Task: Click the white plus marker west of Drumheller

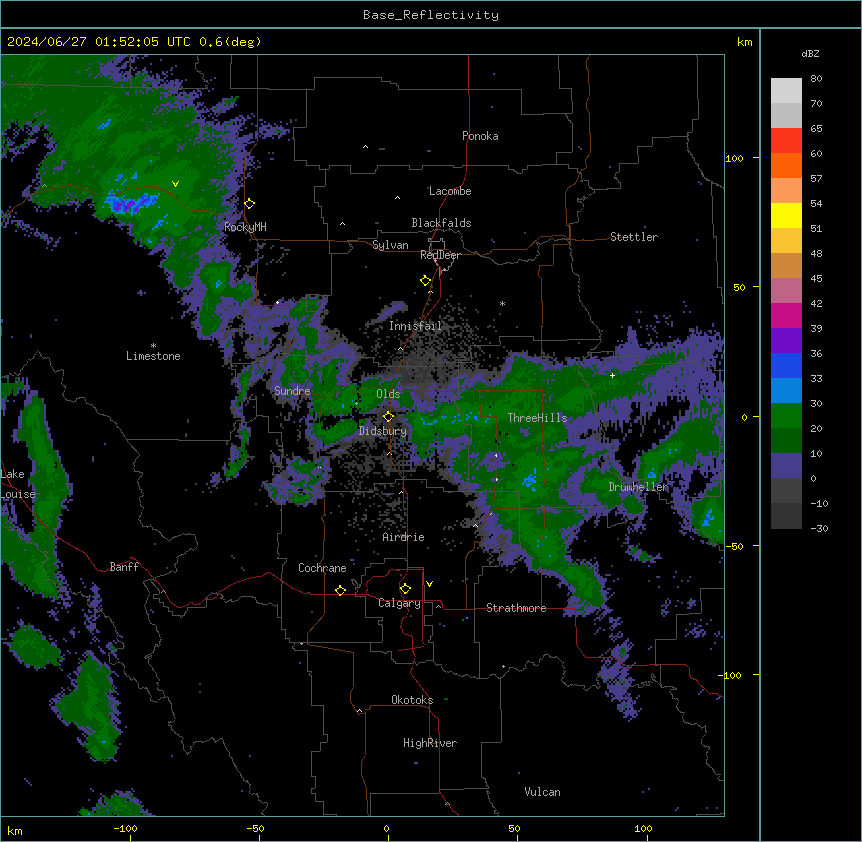Action: coord(612,375)
